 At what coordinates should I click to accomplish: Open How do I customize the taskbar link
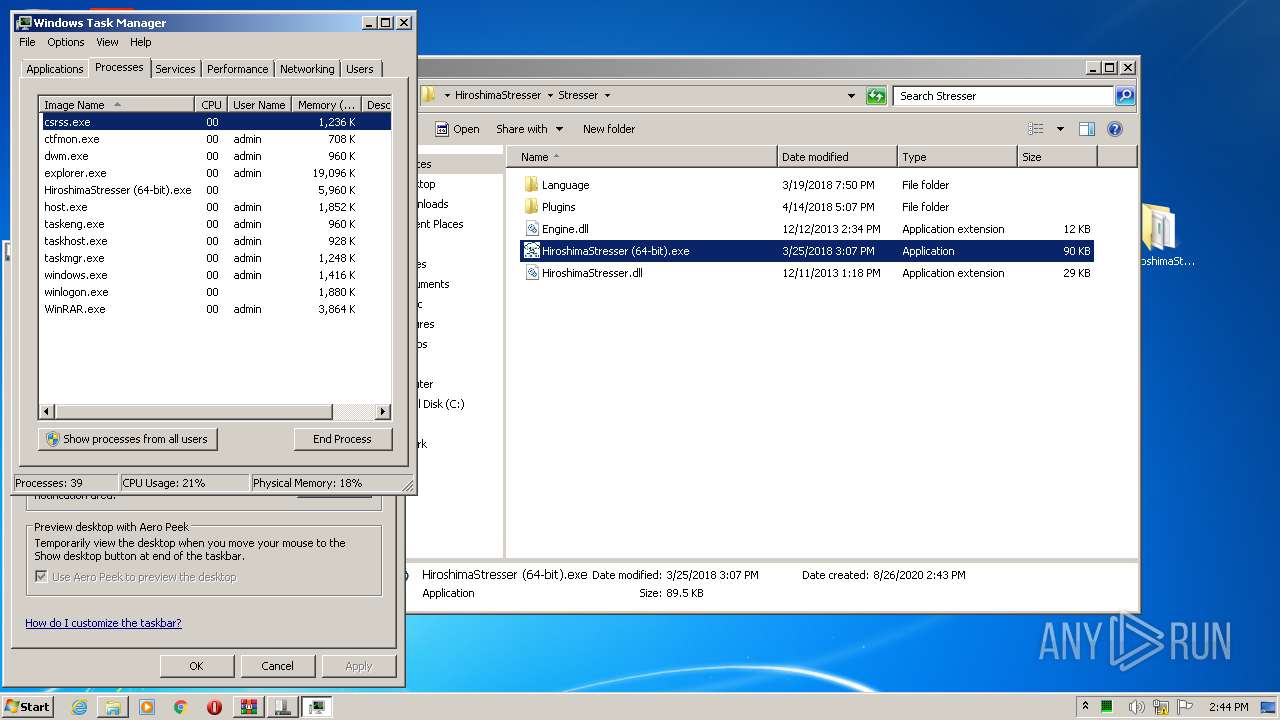[x=103, y=622]
